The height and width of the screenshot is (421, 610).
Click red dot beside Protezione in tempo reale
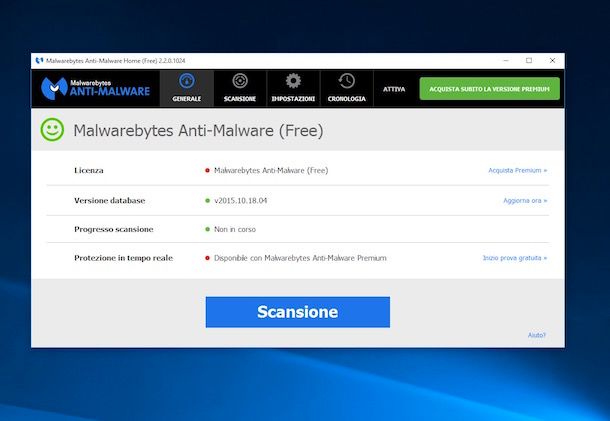click(x=207, y=258)
